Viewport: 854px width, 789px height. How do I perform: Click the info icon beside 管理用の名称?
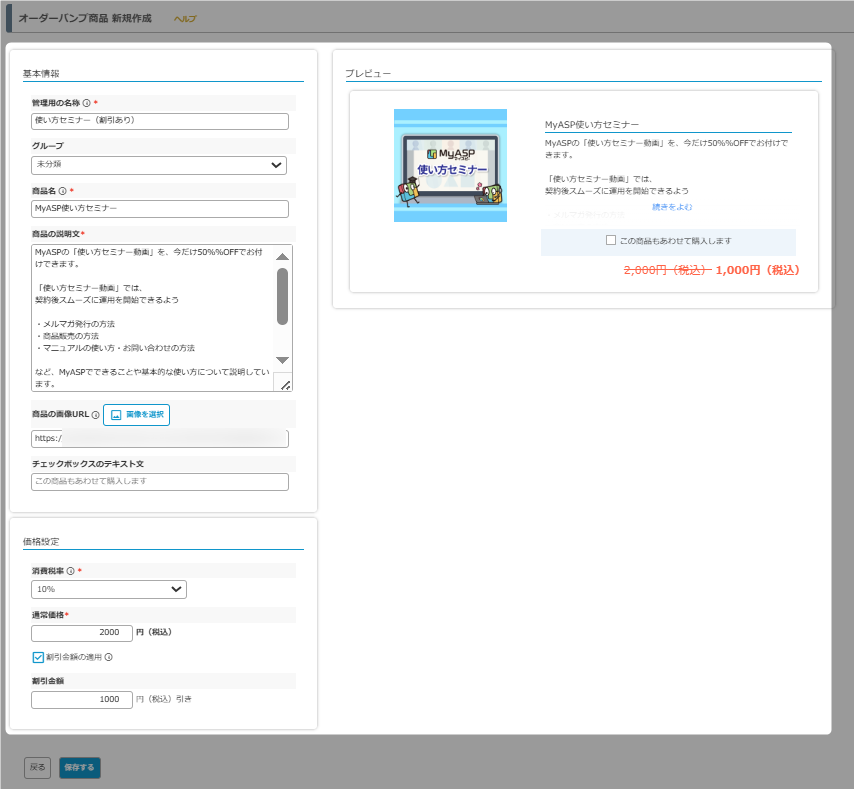coord(87,103)
